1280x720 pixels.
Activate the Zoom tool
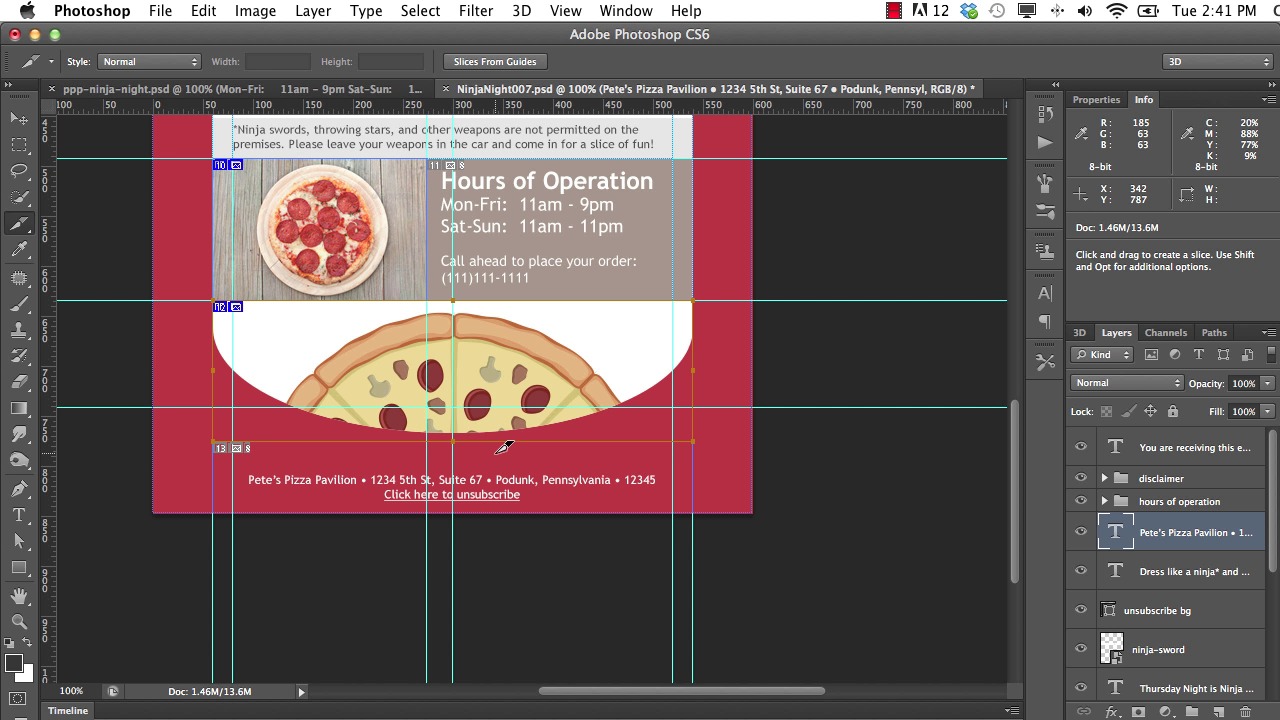point(19,621)
